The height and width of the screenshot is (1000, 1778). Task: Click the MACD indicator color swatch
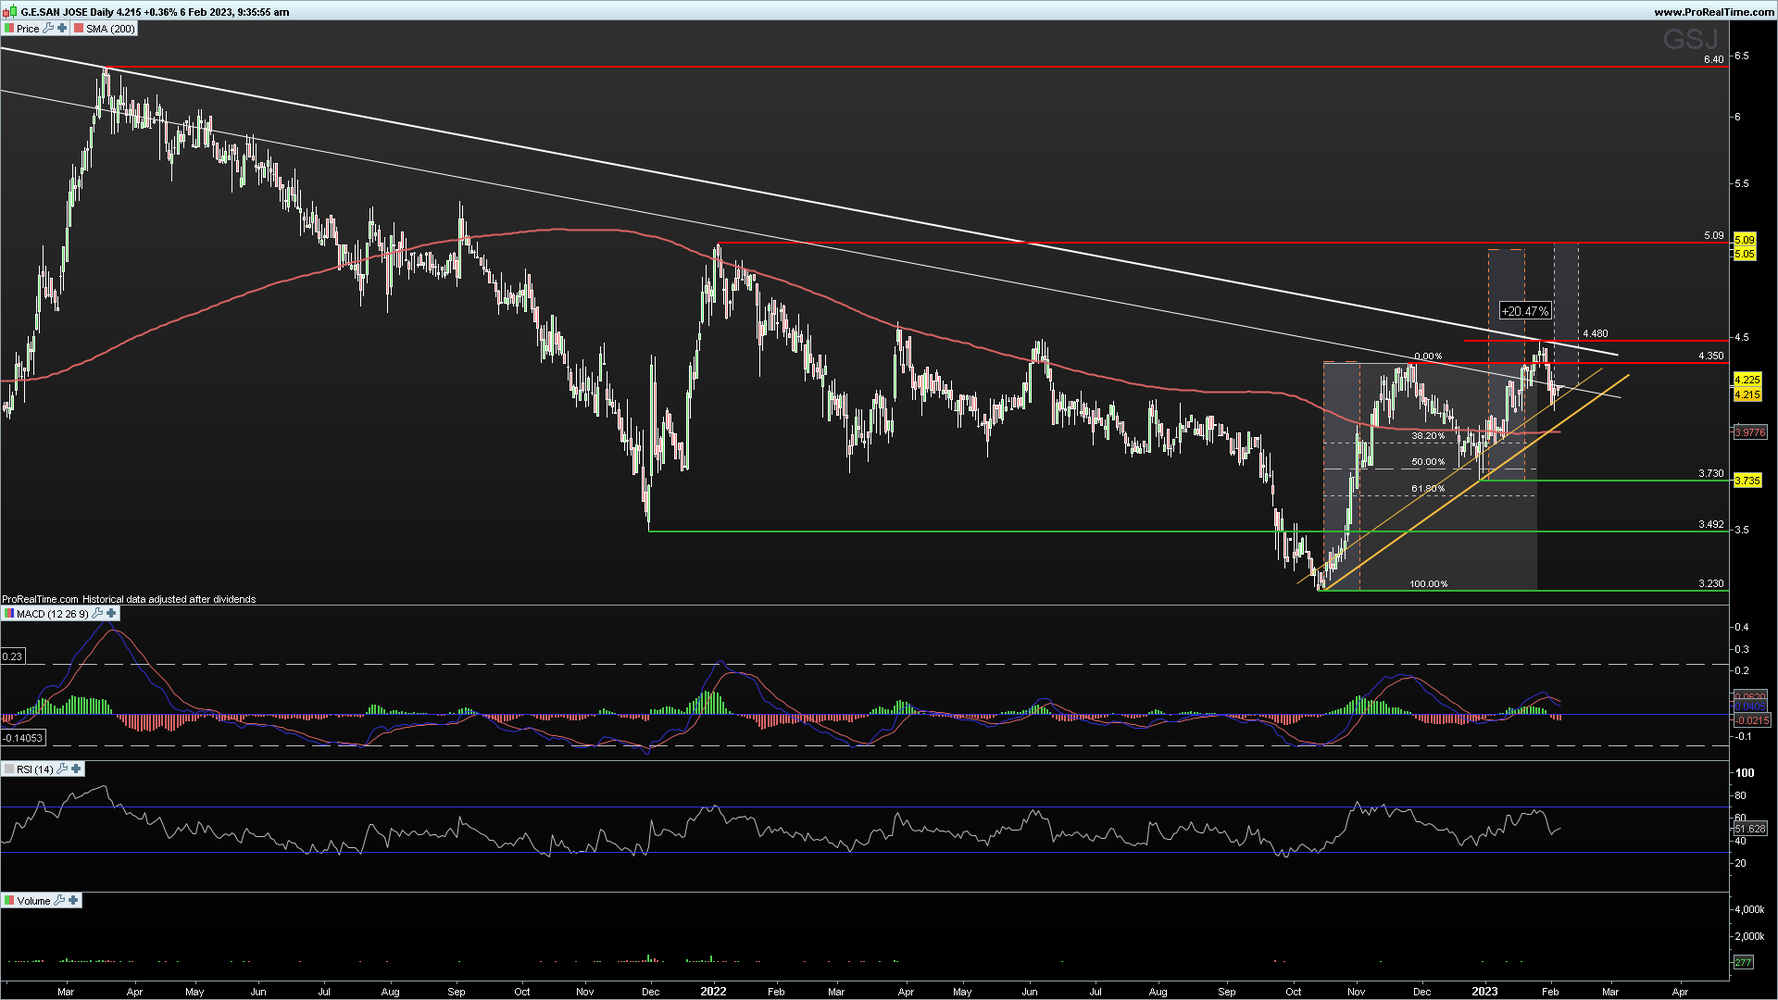click(9, 614)
